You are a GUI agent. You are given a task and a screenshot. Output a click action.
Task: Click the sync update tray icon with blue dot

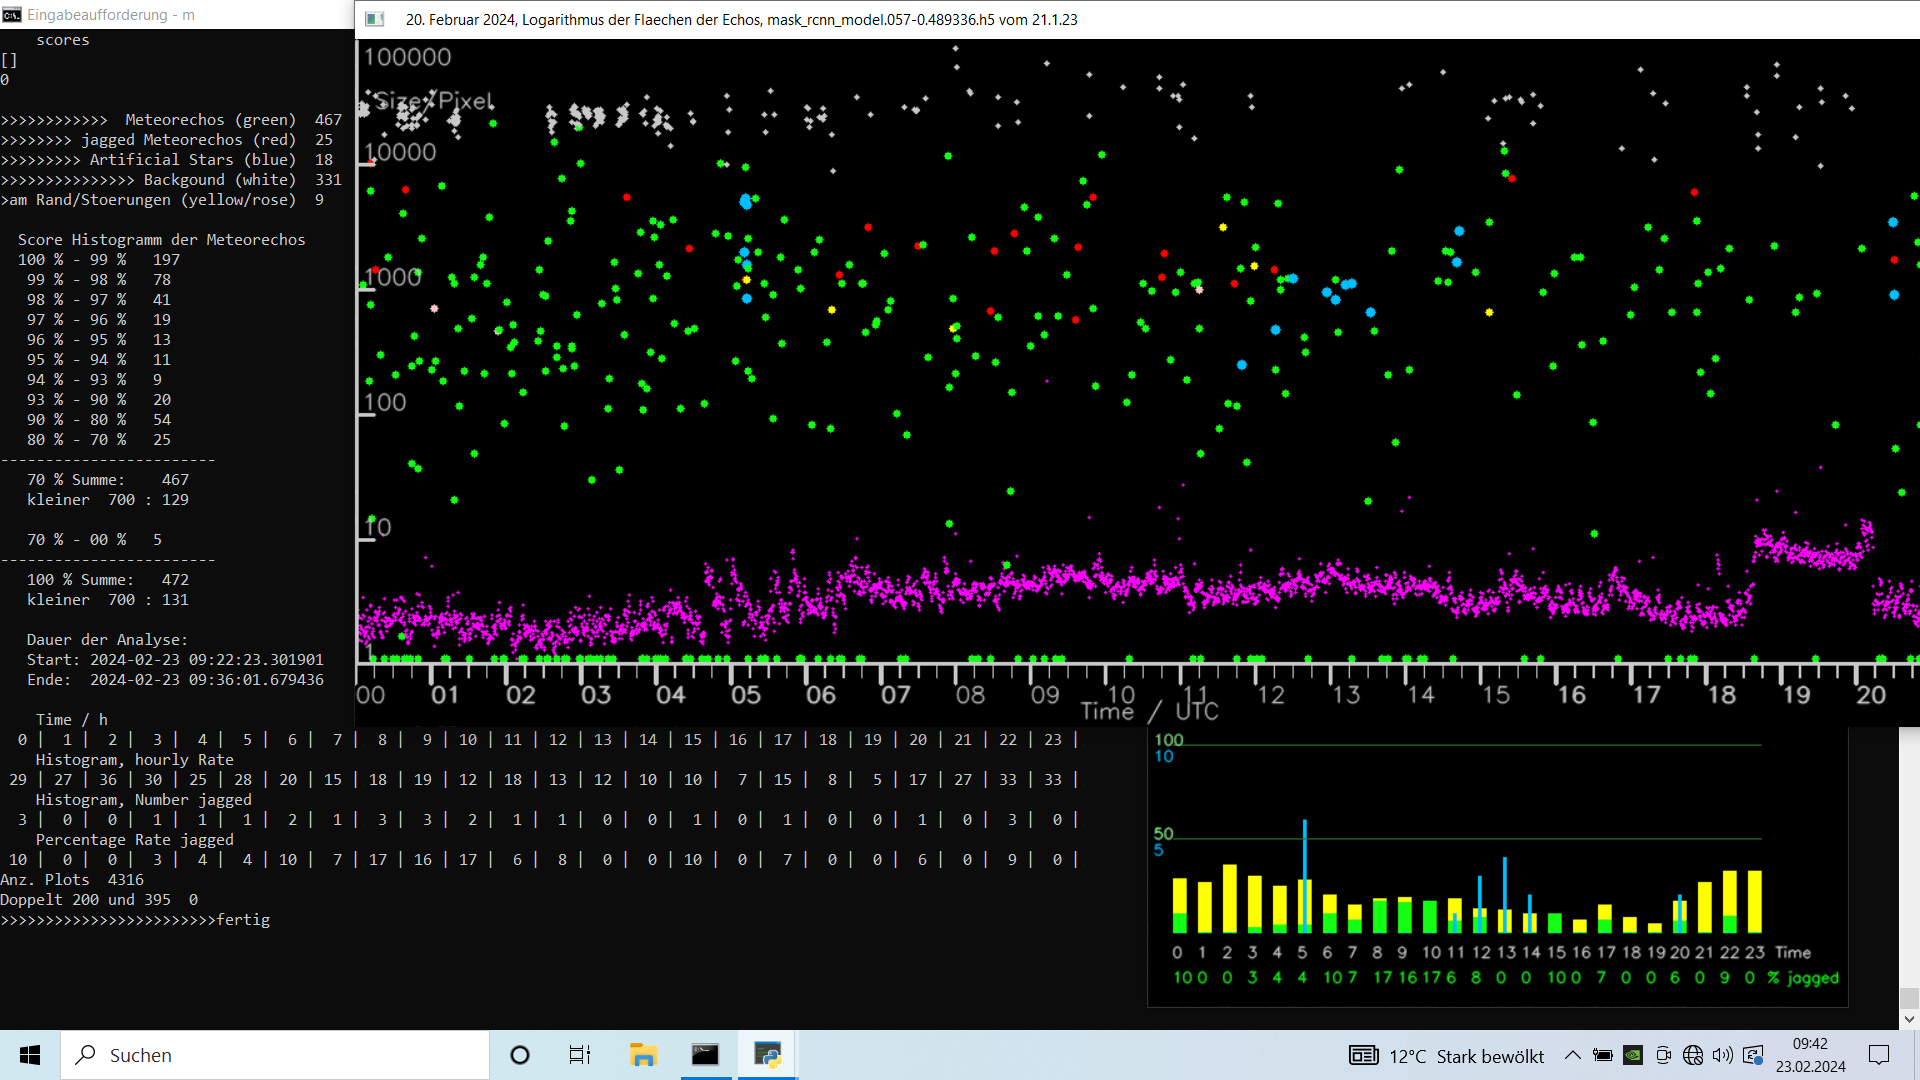[1753, 1055]
